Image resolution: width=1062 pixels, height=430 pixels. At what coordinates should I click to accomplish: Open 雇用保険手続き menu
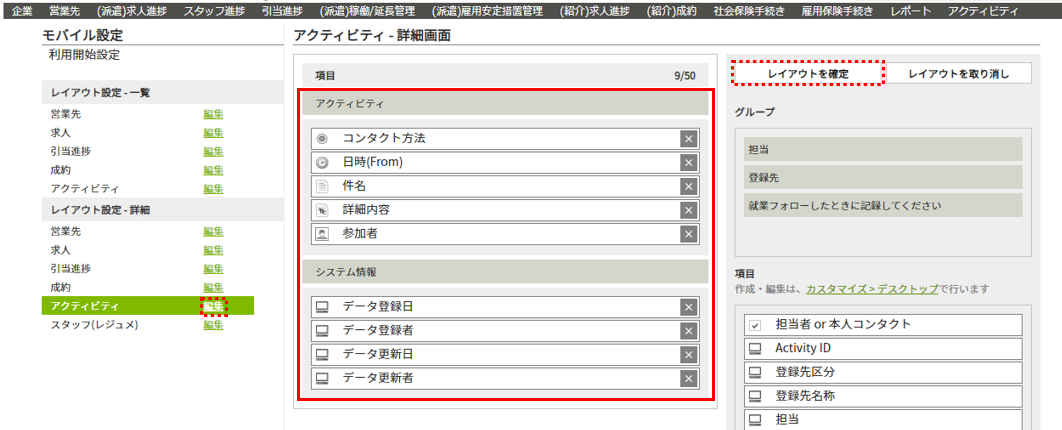[x=836, y=11]
